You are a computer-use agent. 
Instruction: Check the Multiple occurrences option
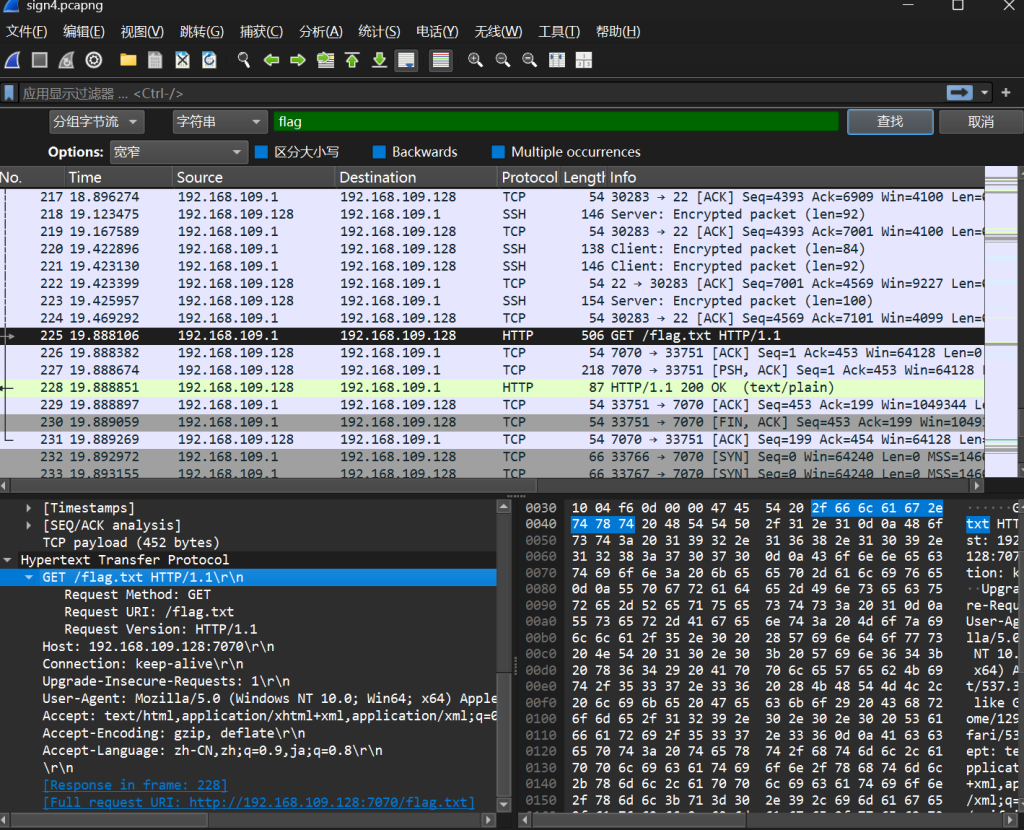click(x=498, y=152)
